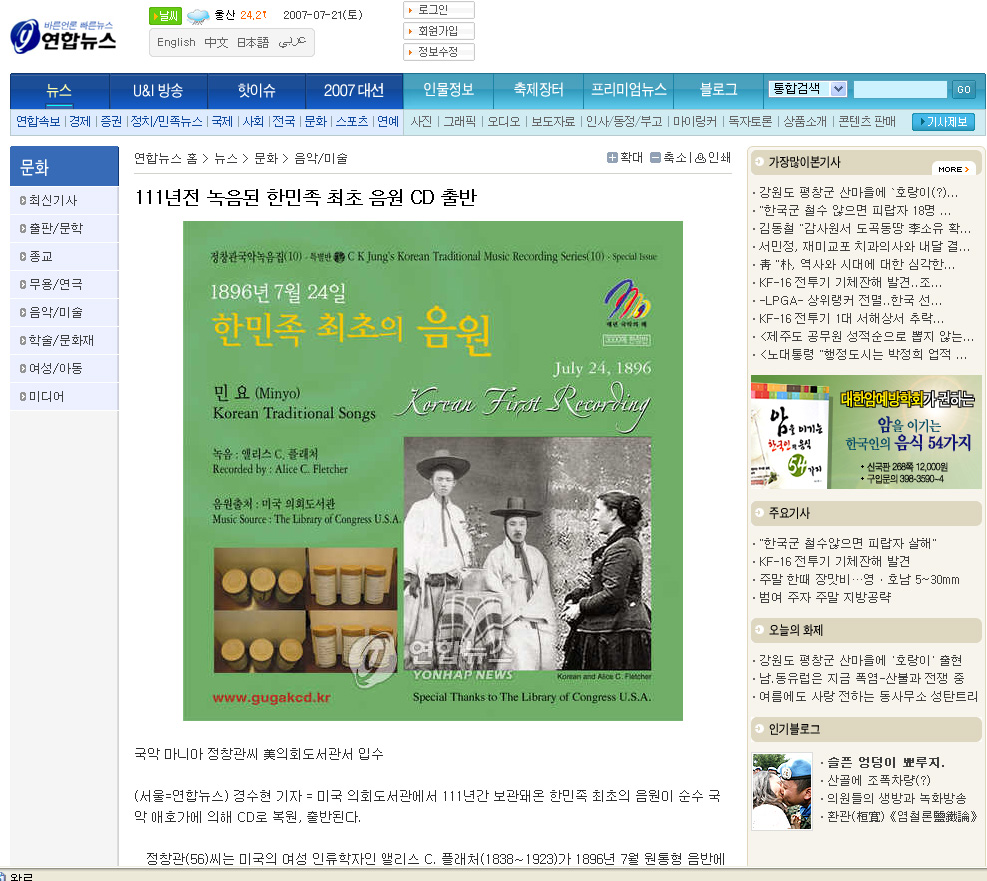Open blog post '슬픈 엉덩이 뽀루지.'
Screen dimensions: 987x881
pos(886,763)
